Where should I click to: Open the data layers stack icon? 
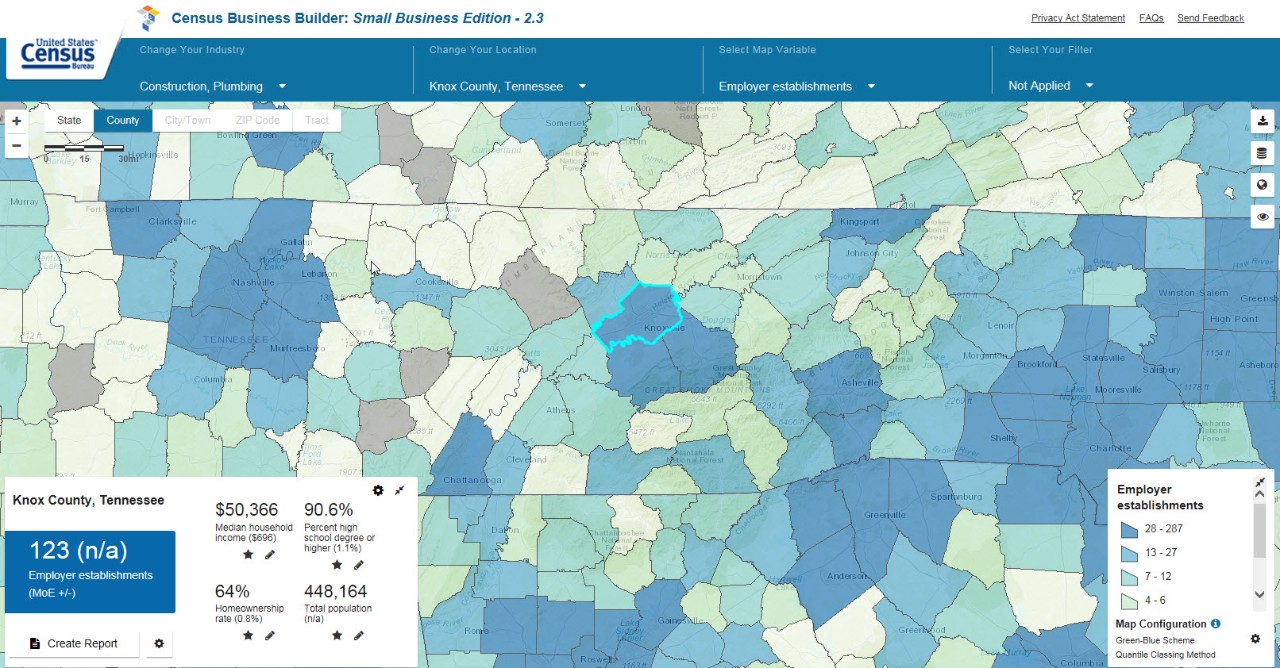pos(1262,153)
